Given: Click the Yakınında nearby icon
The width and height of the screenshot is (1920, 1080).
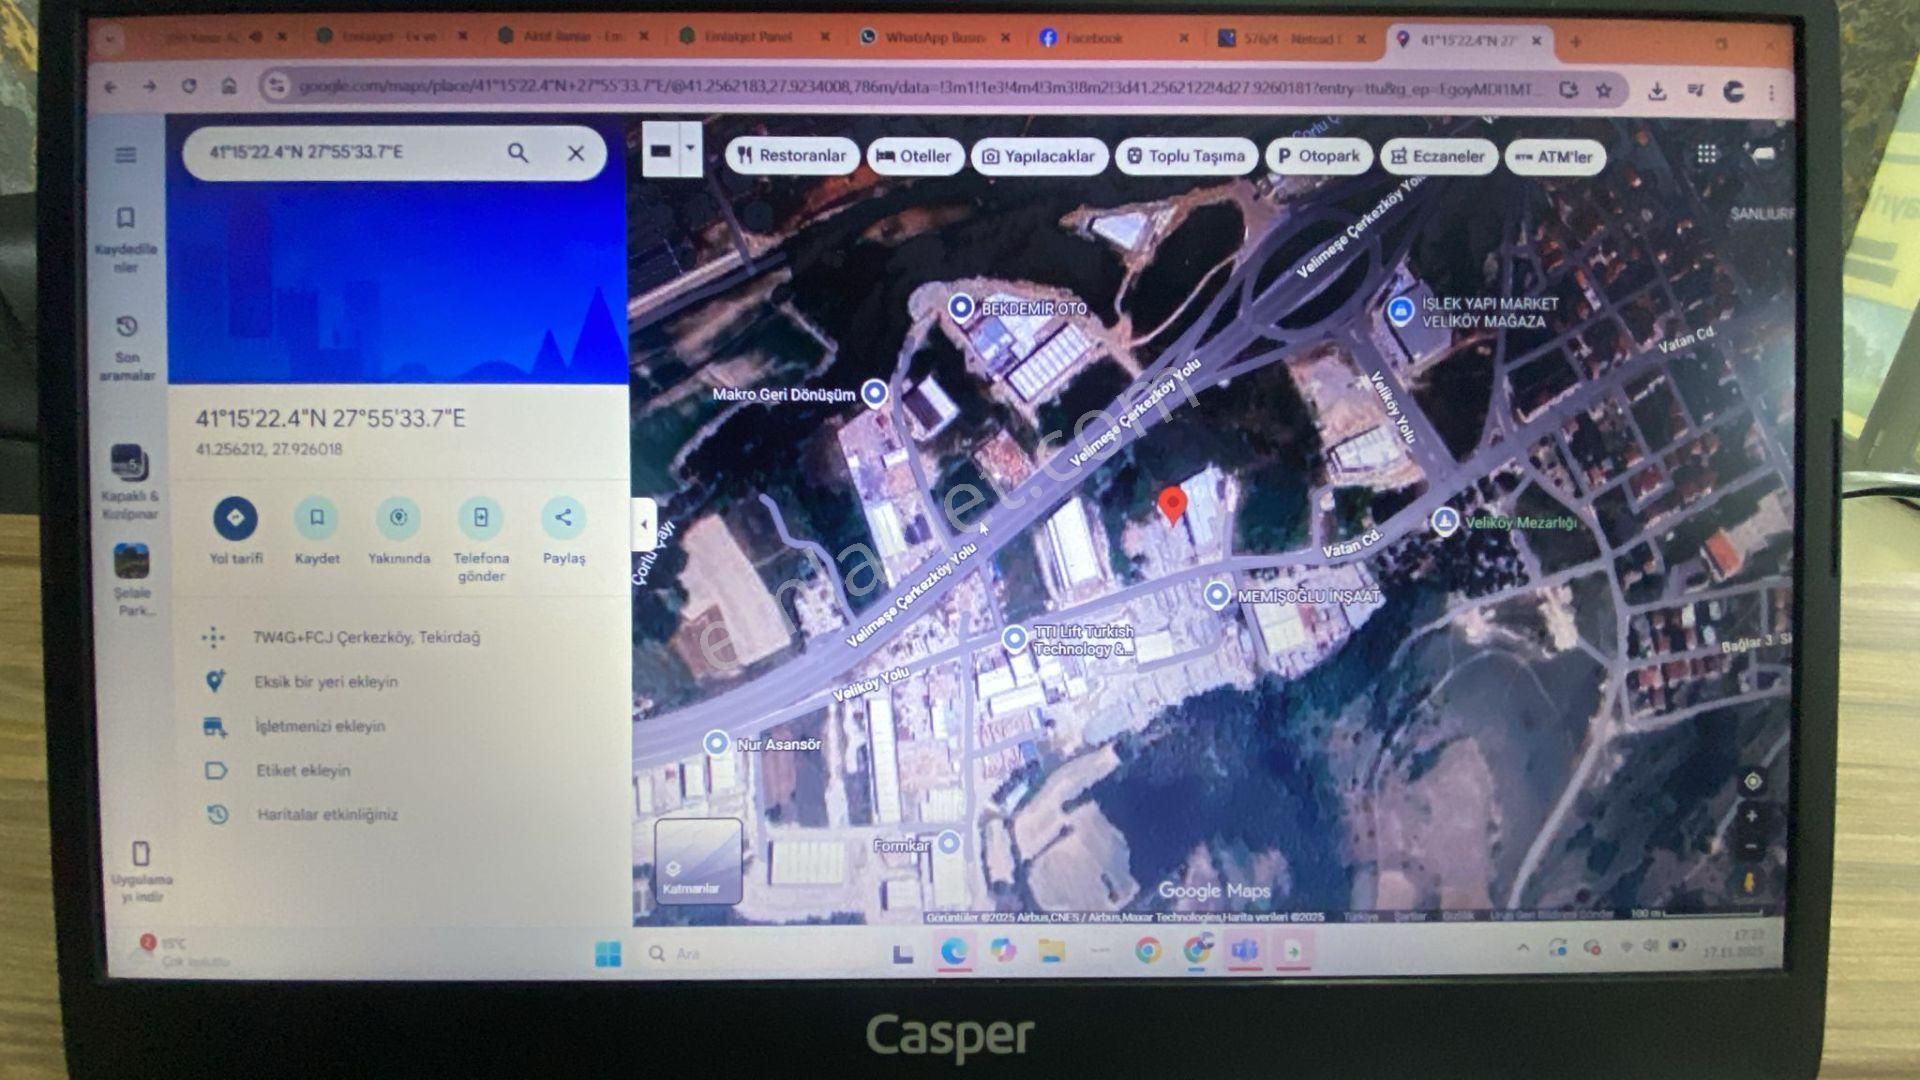Looking at the screenshot, I should 398,518.
